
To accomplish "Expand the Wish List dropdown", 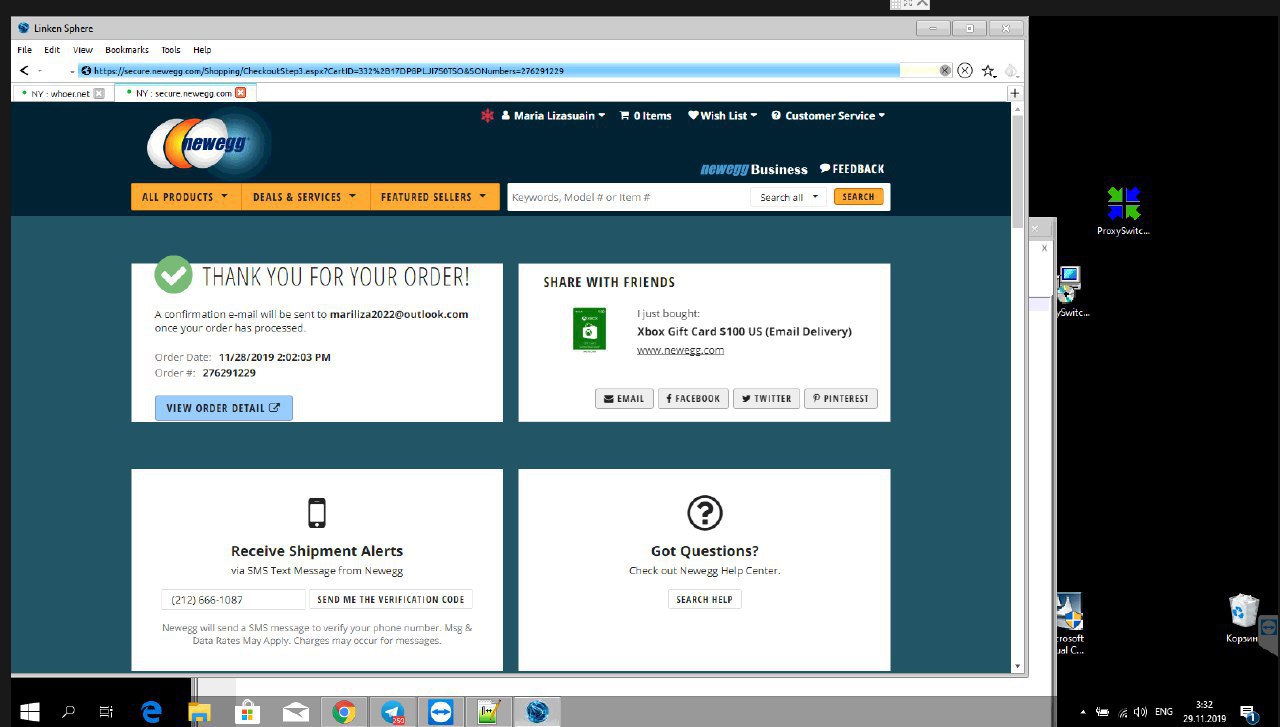I will (722, 116).
